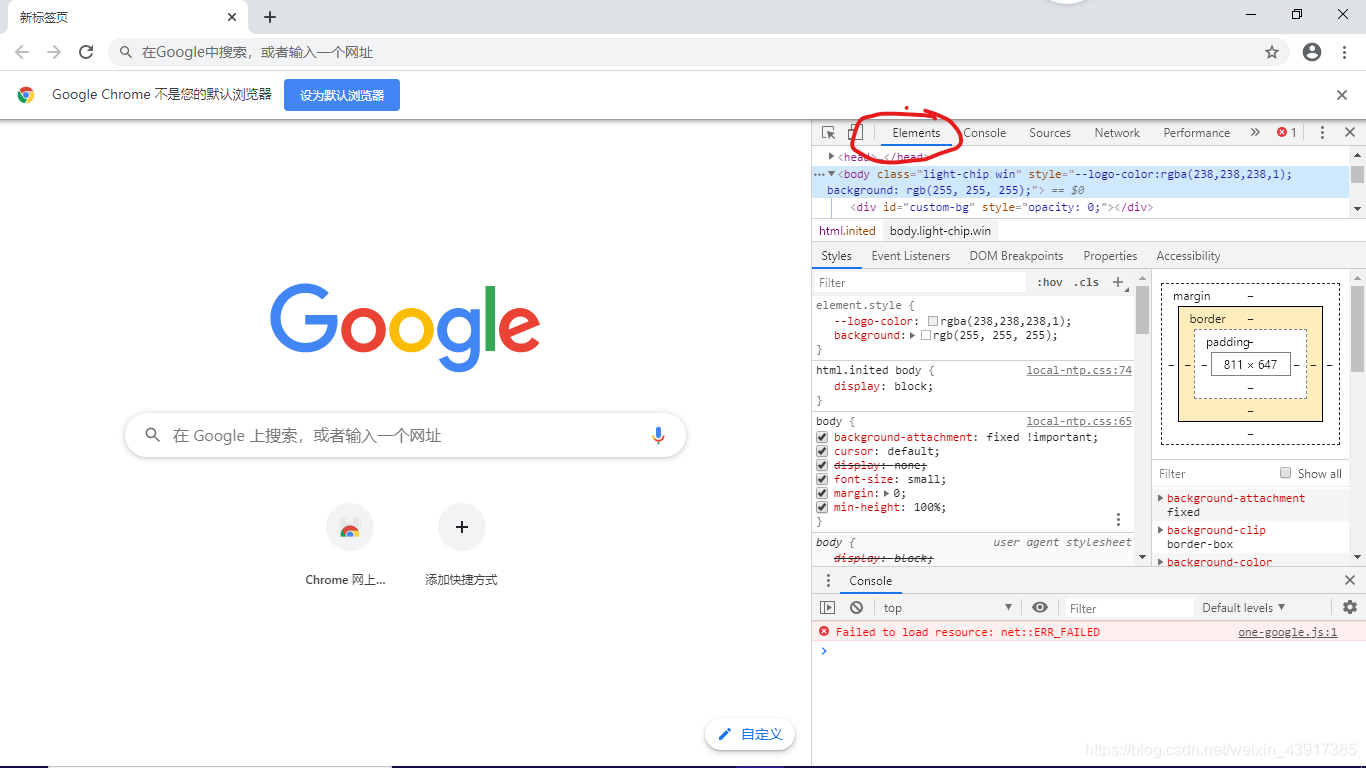Open the --logo-color color swatch

(933, 322)
